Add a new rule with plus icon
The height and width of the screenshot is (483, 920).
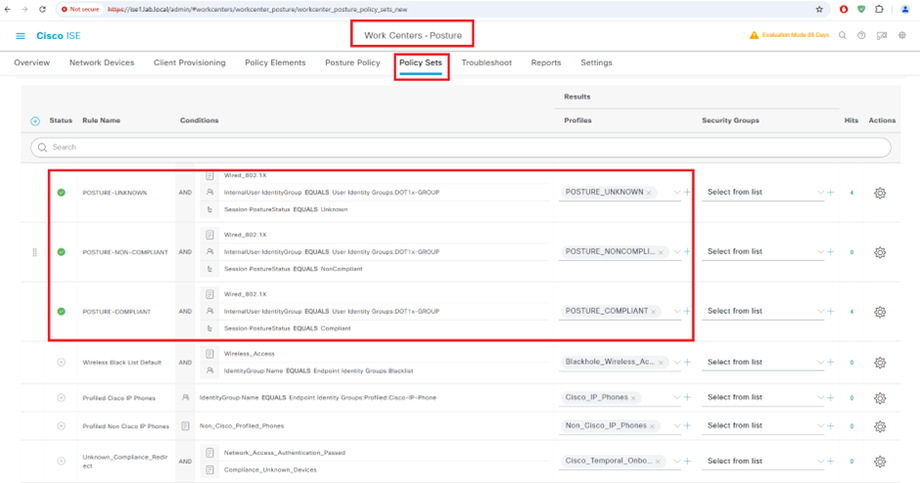coord(35,121)
